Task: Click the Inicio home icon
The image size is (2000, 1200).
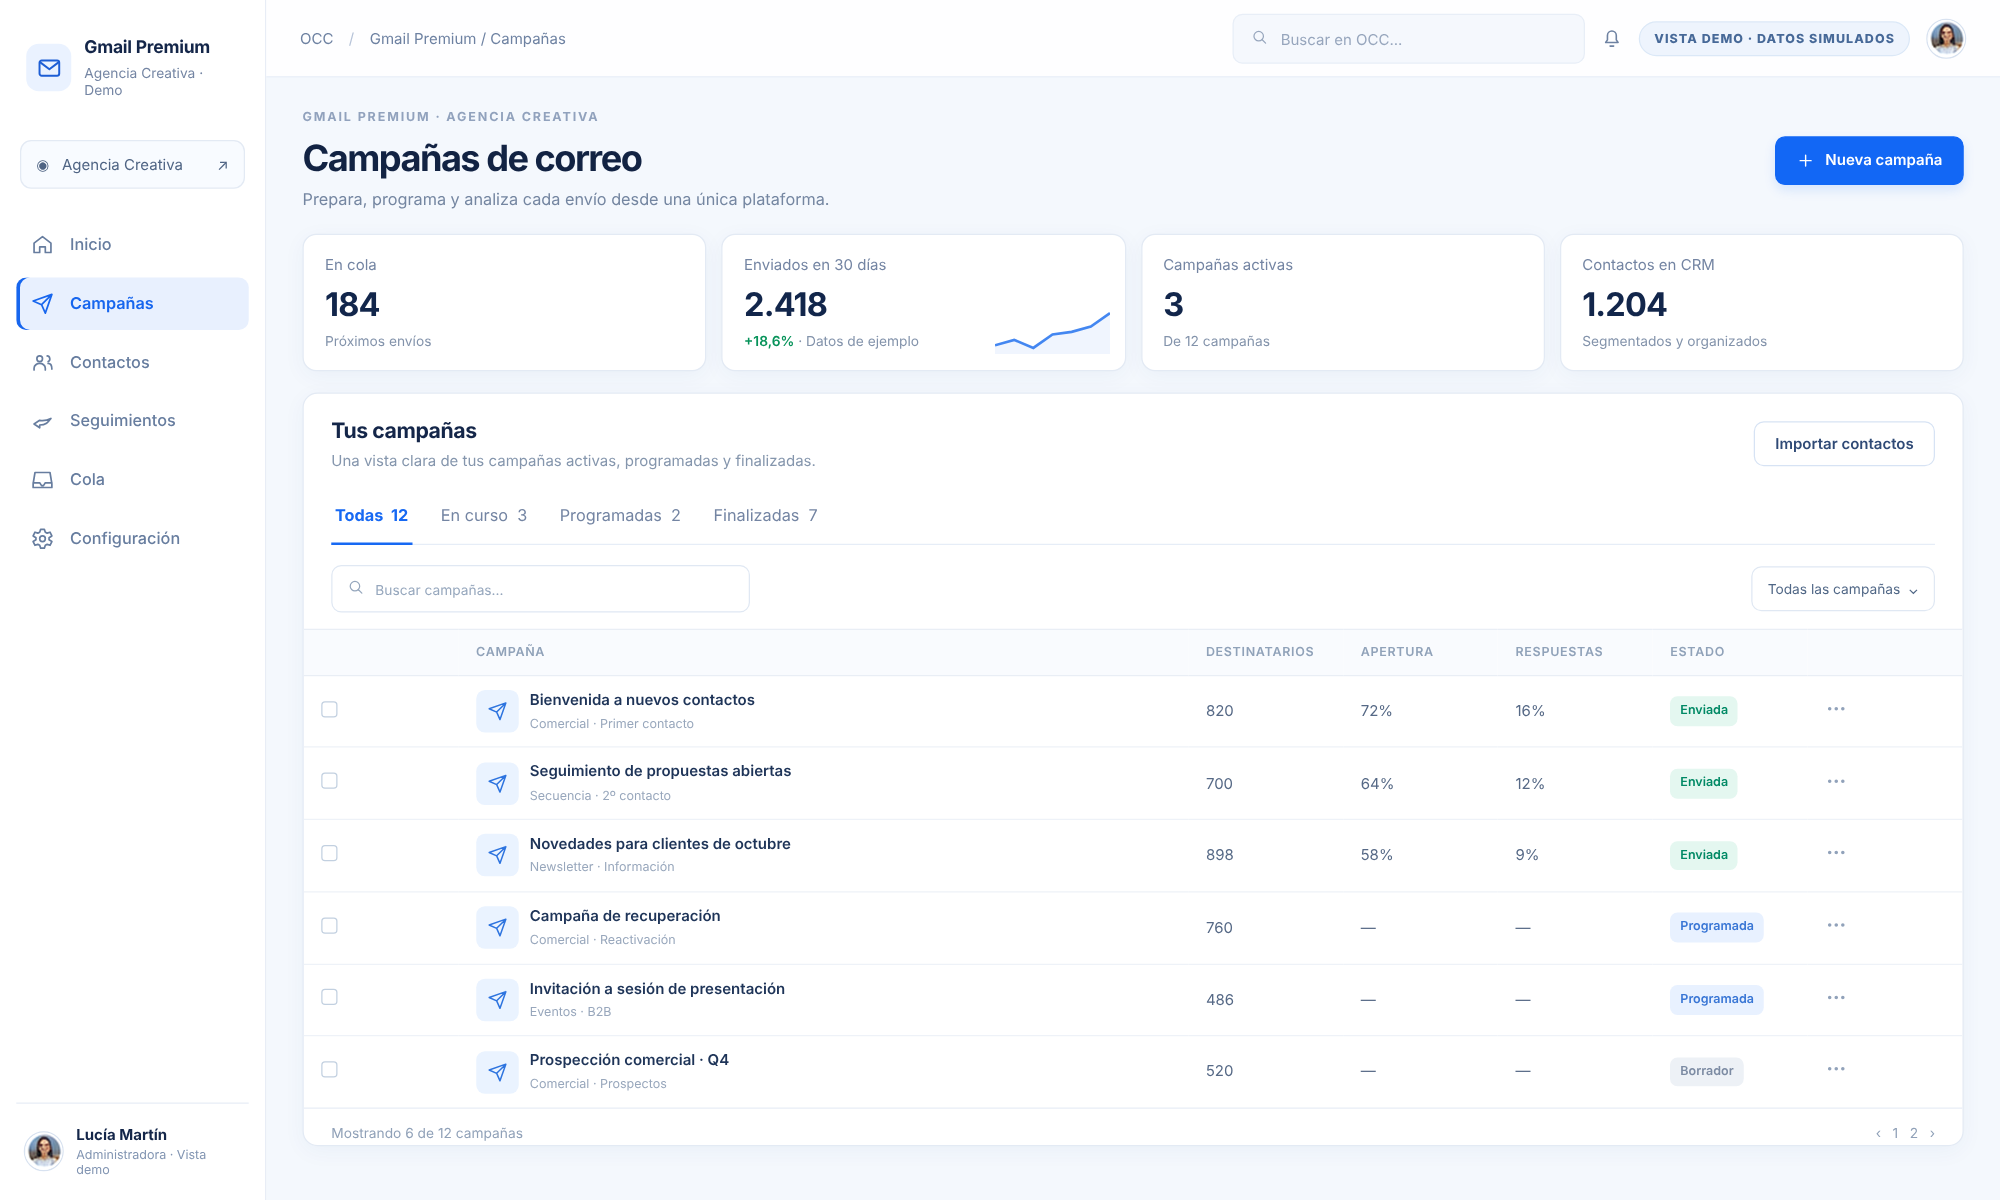Action: [42, 245]
